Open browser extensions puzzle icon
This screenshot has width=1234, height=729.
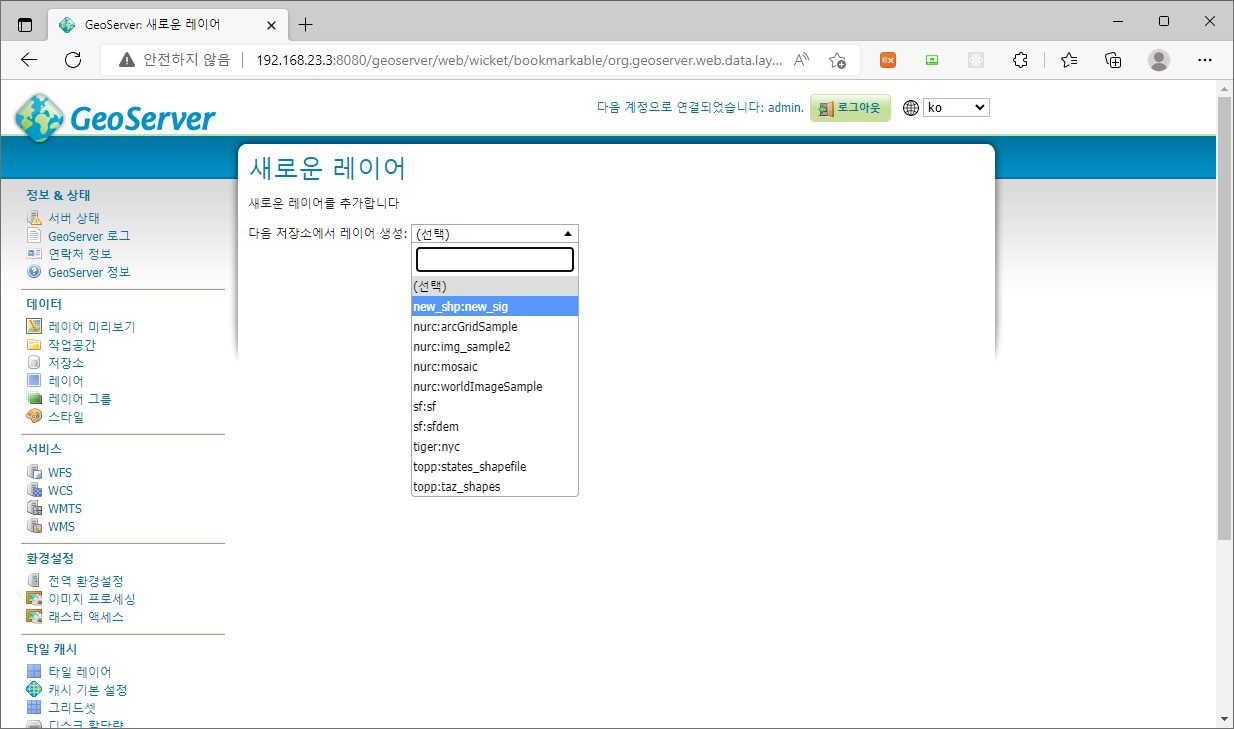(1020, 60)
